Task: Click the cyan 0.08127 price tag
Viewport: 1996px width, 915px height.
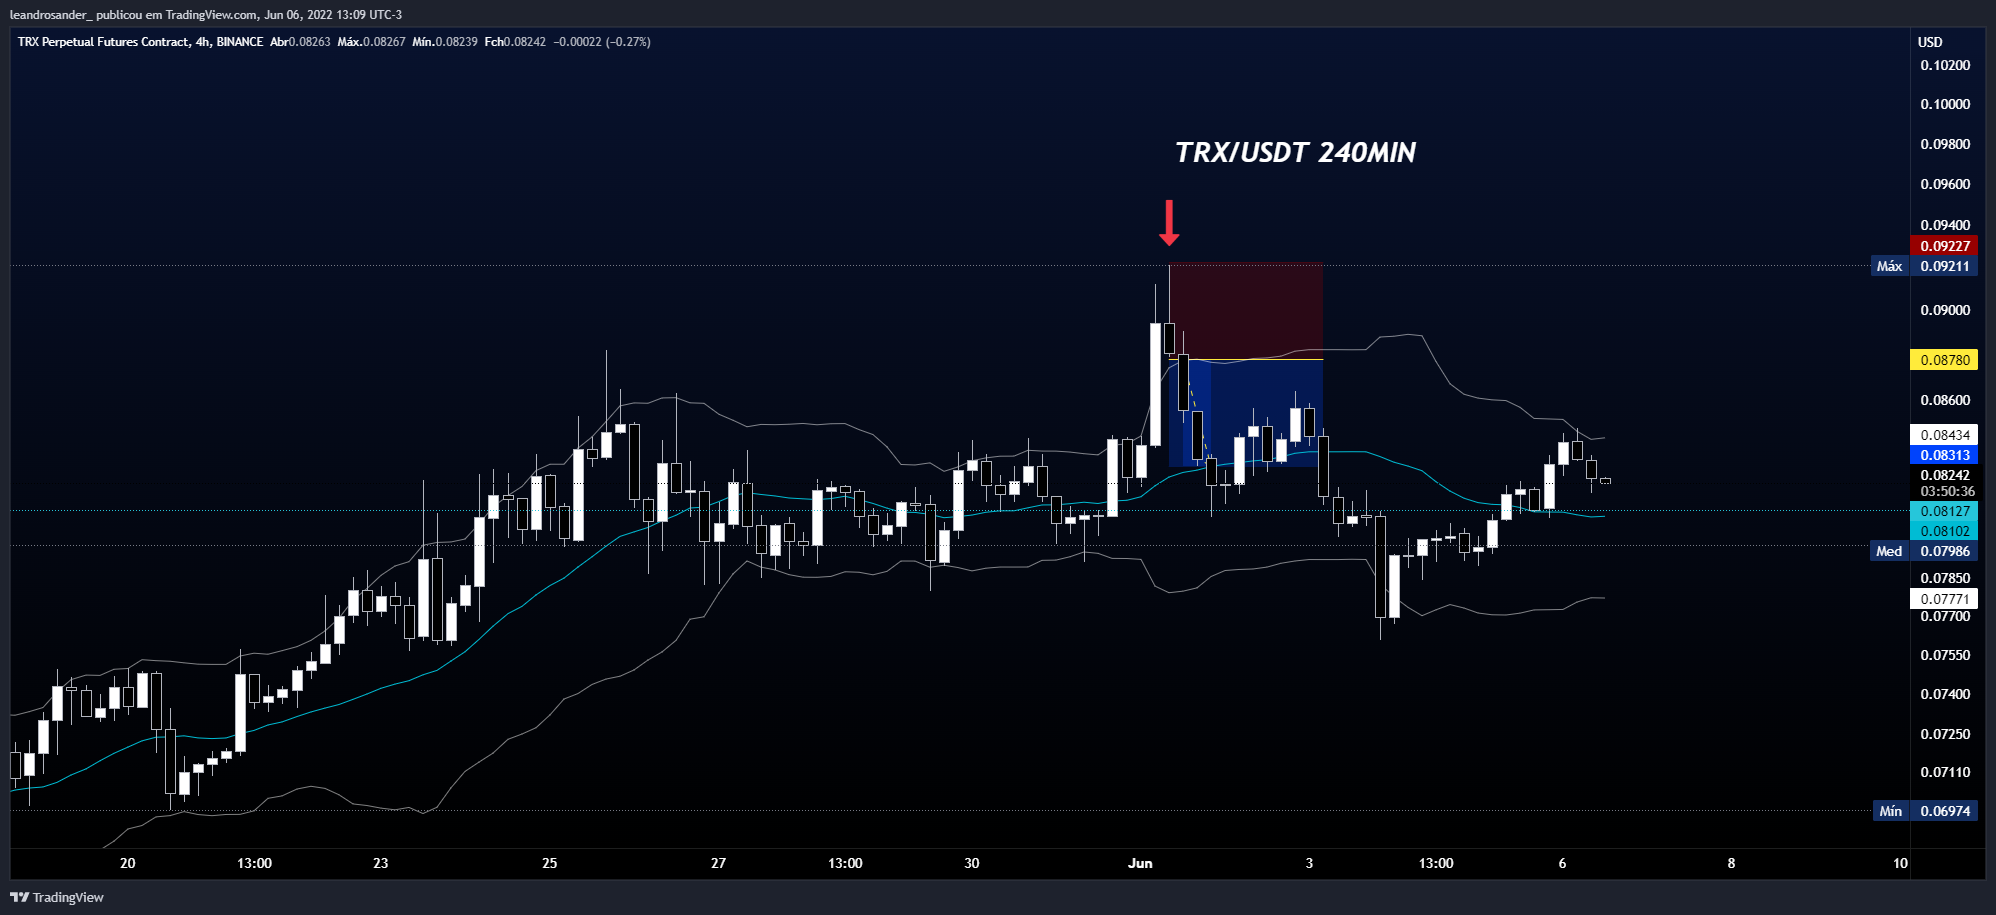Action: [x=1944, y=511]
